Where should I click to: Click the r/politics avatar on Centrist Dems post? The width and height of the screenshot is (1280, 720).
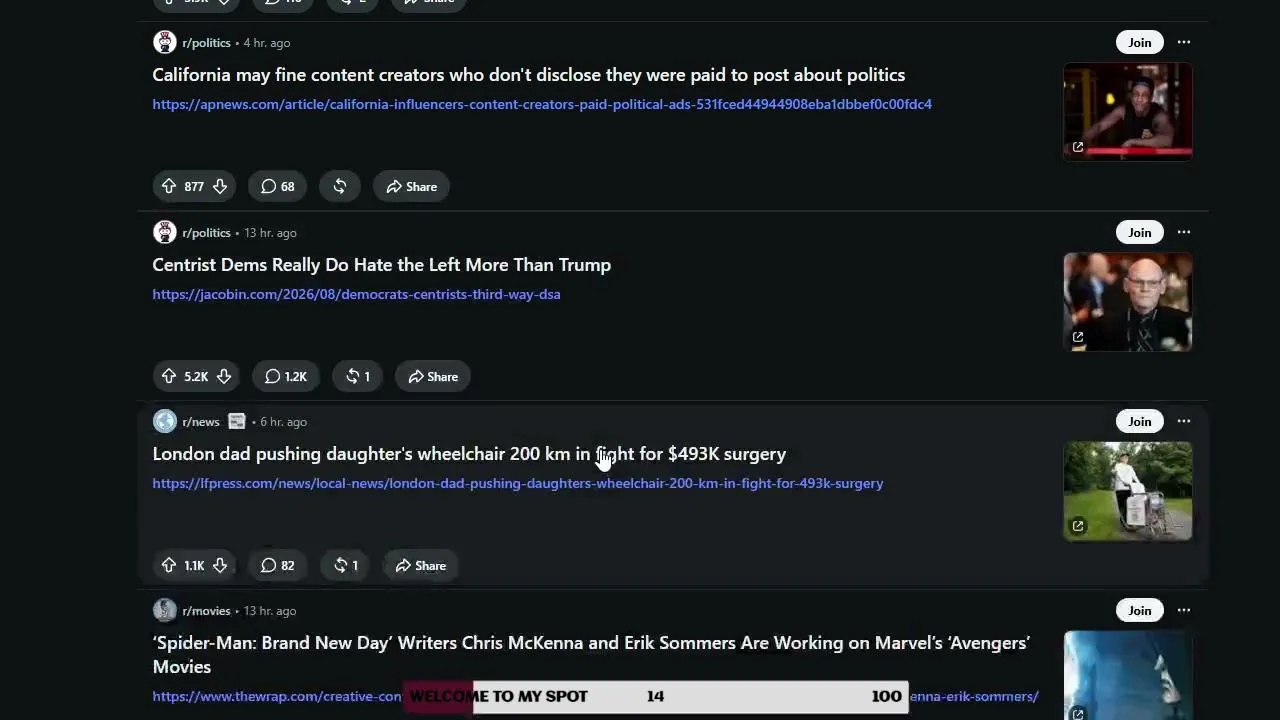pyautogui.click(x=164, y=232)
